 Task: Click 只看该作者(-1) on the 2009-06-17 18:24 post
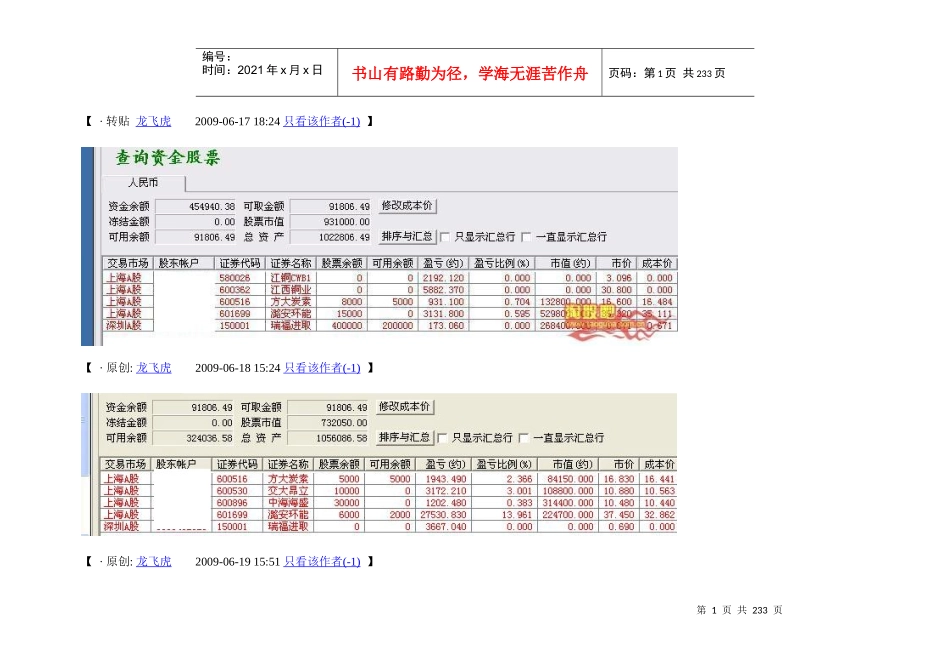(322, 121)
